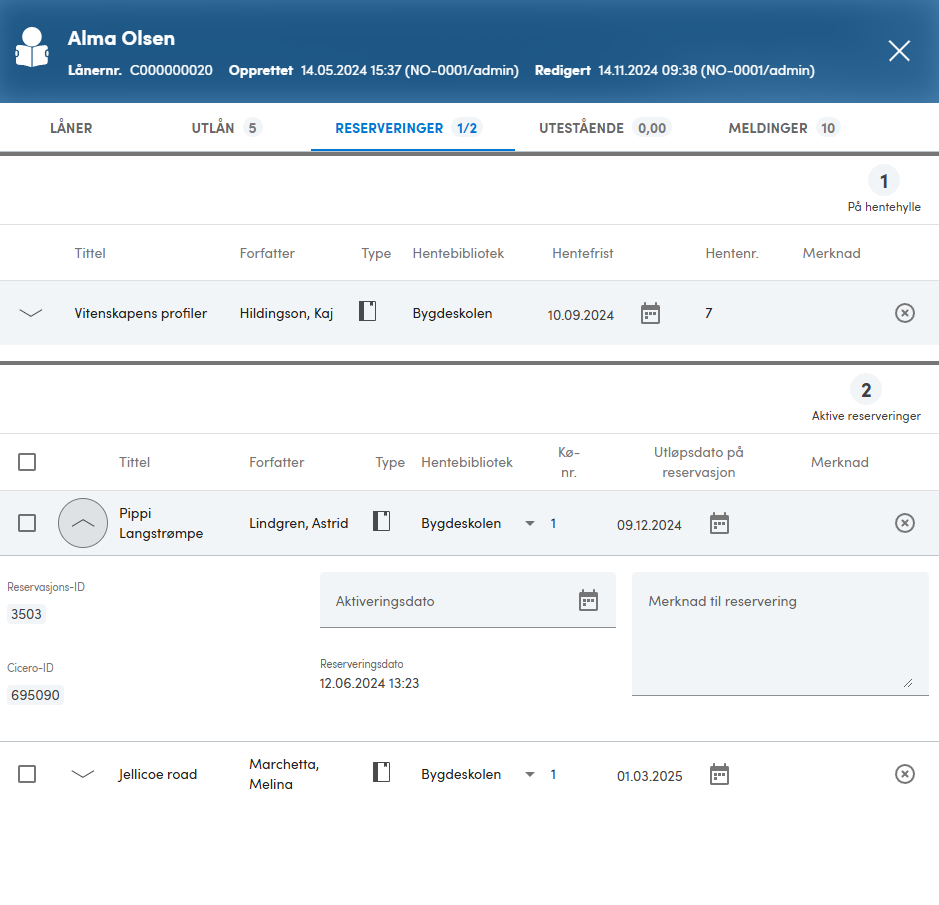939x905 pixels.
Task: Click the Merknad til reservering text area
Action: pos(780,634)
